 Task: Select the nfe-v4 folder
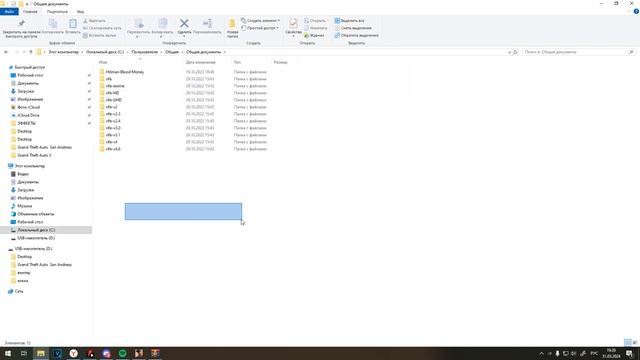tap(111, 142)
